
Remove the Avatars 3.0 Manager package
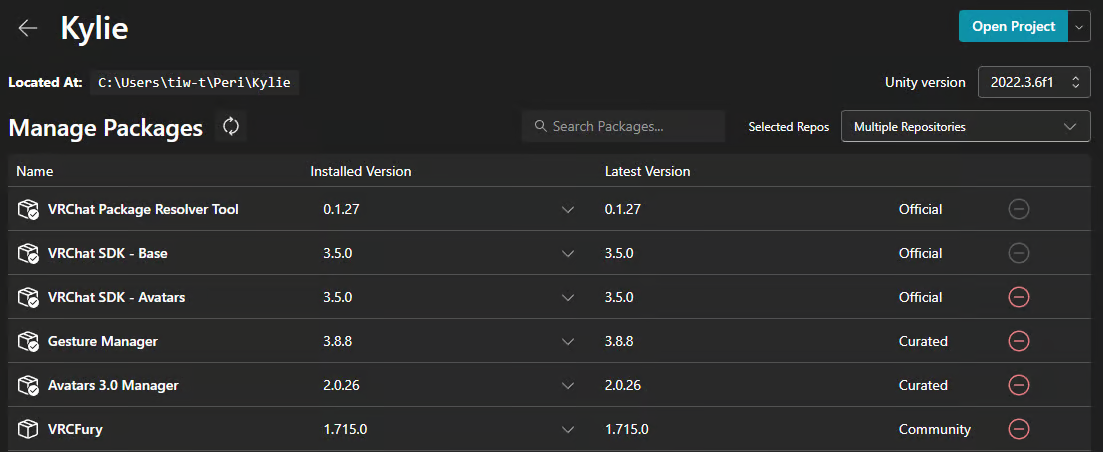click(1019, 385)
